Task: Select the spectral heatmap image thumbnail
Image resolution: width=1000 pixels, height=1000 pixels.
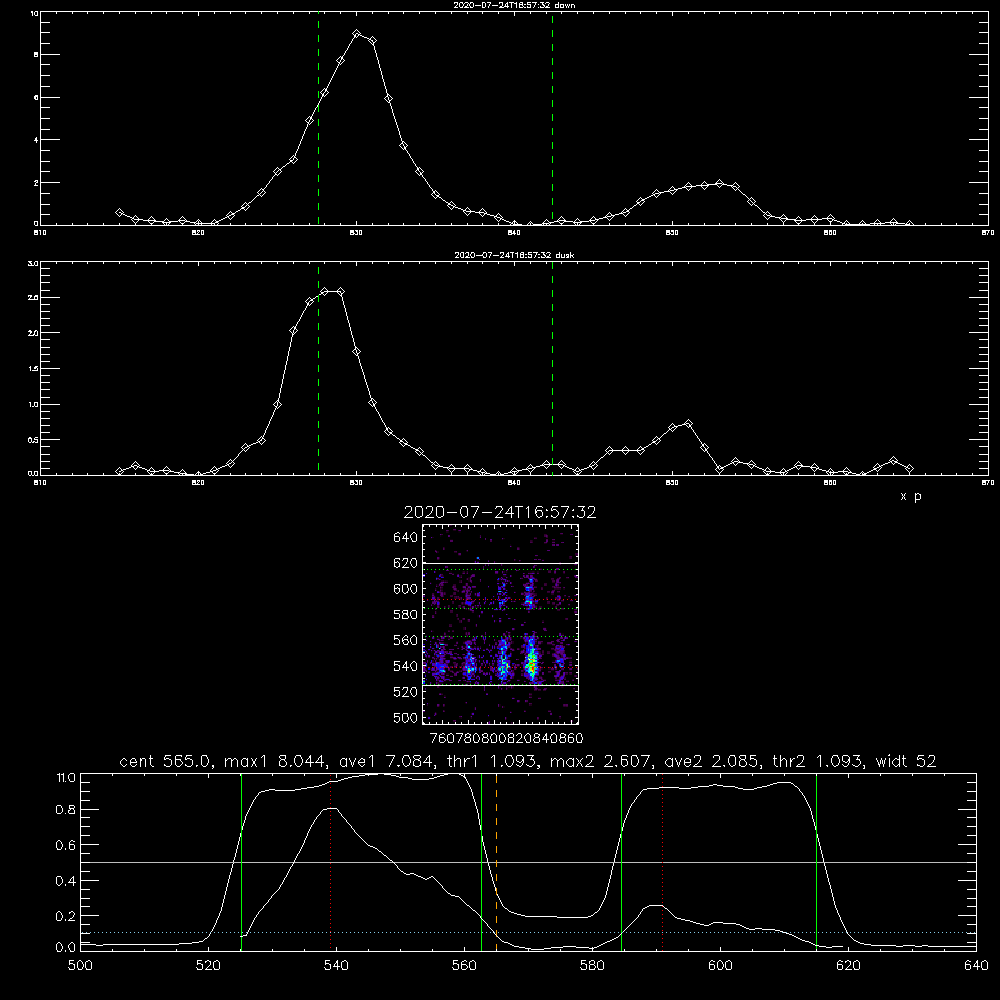Action: tap(500, 624)
